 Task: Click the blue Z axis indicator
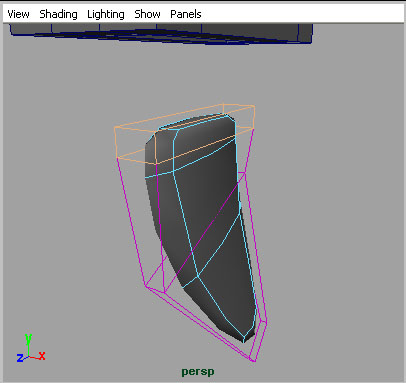[20, 358]
